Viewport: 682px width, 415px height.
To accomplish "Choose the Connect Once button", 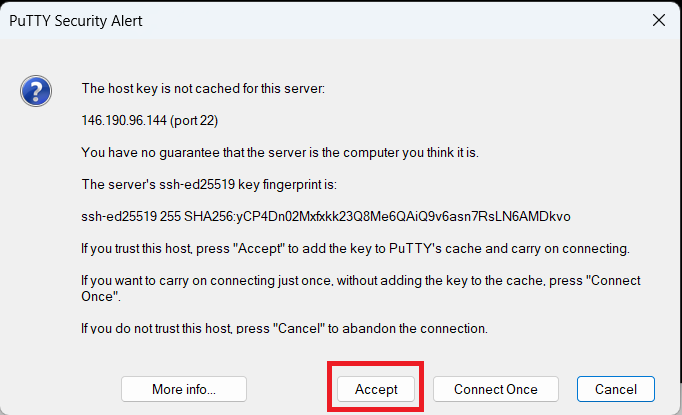I will click(x=495, y=389).
